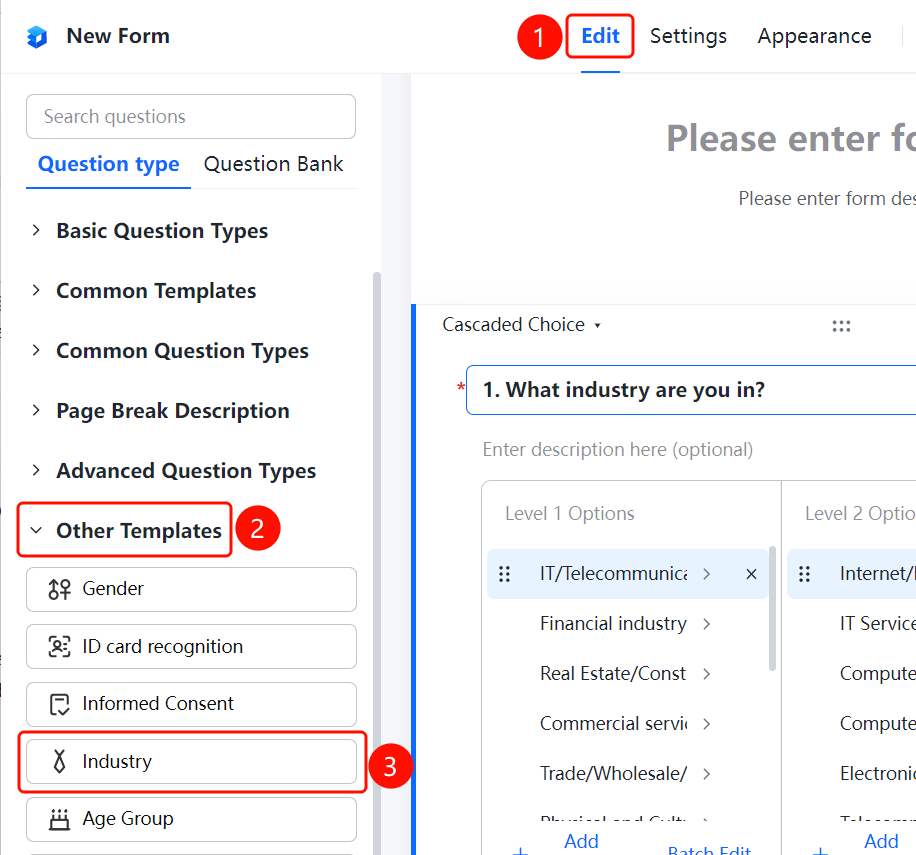Expand Trade/Wholesale sub-options arrow

tap(707, 774)
